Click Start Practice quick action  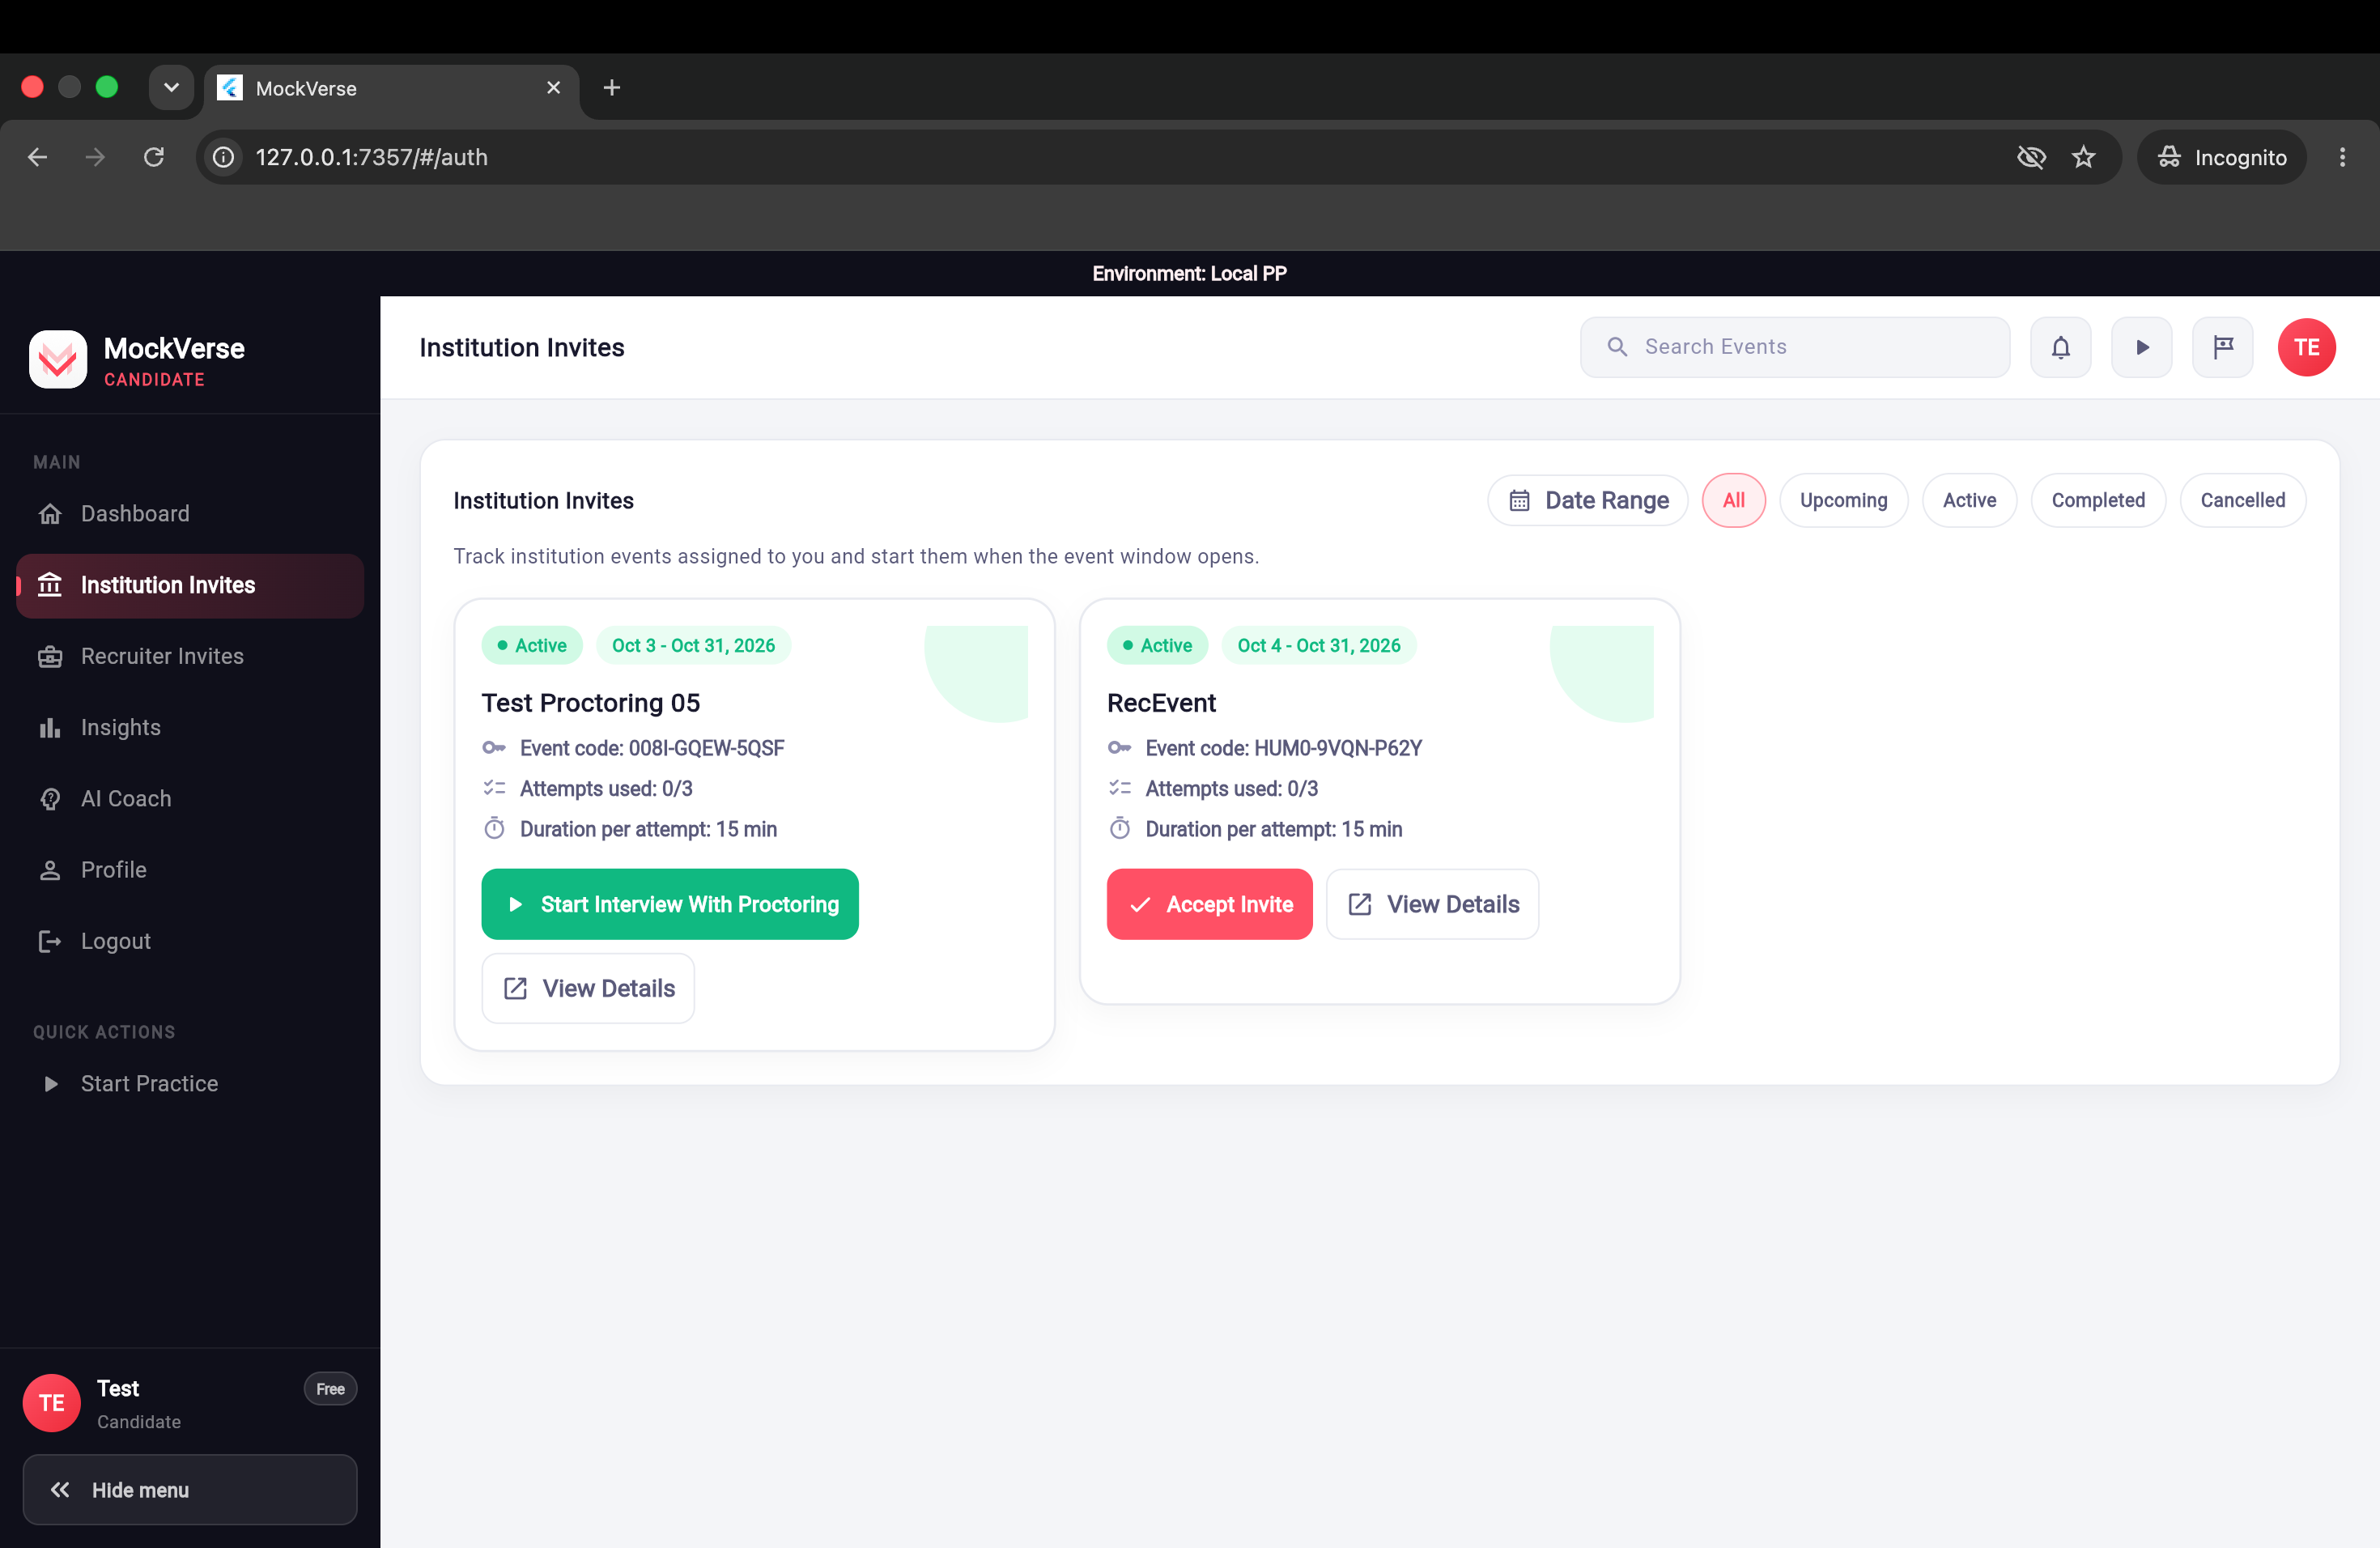click(190, 1084)
